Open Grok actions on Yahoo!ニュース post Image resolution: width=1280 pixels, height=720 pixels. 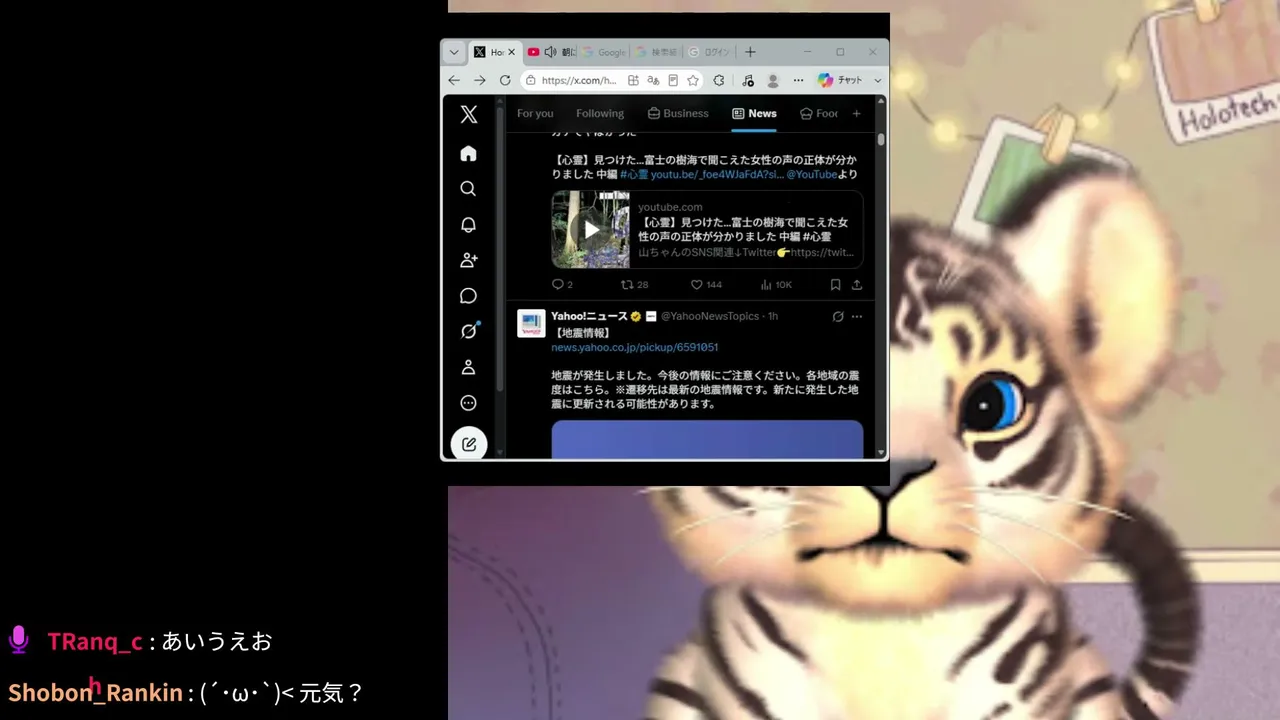(x=838, y=317)
